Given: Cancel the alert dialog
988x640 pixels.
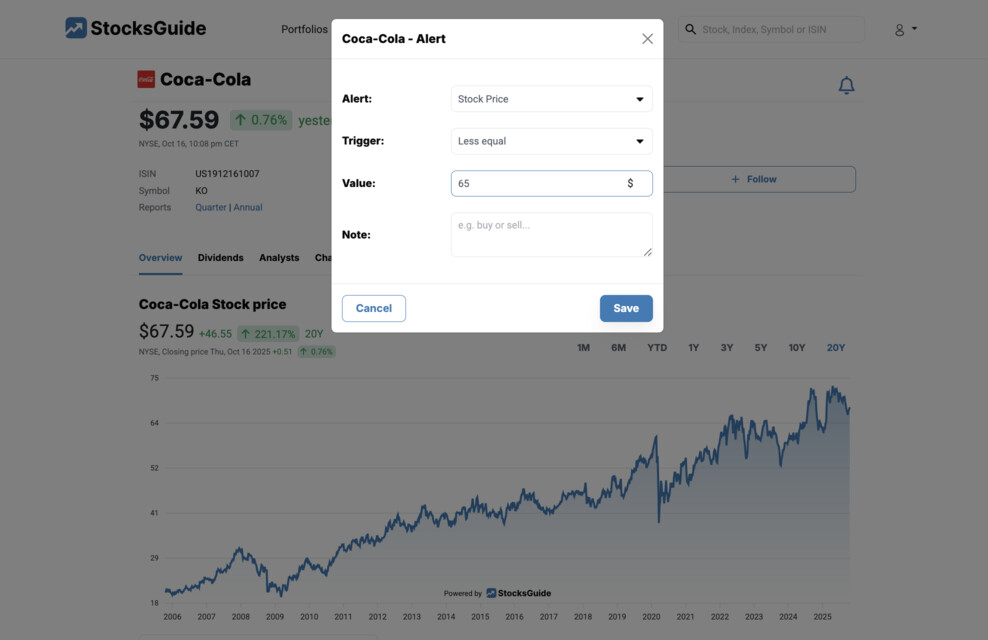Looking at the screenshot, I should pos(373,308).
